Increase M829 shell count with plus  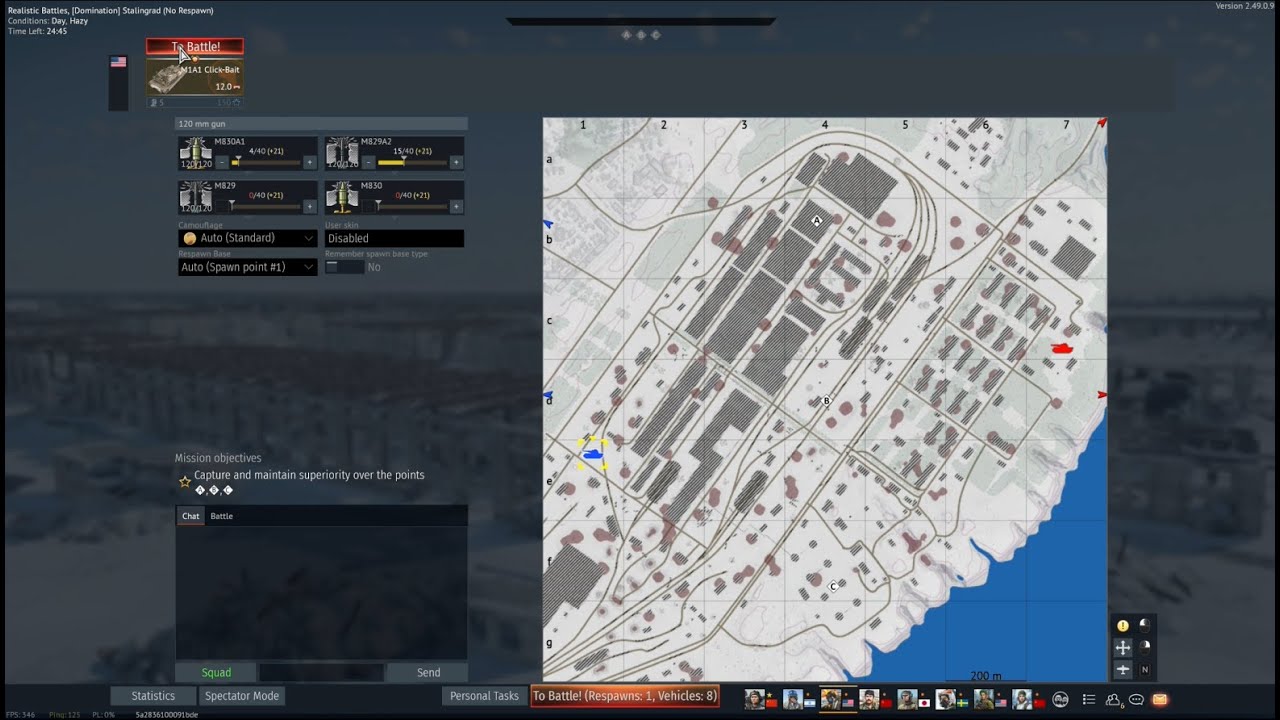[309, 206]
